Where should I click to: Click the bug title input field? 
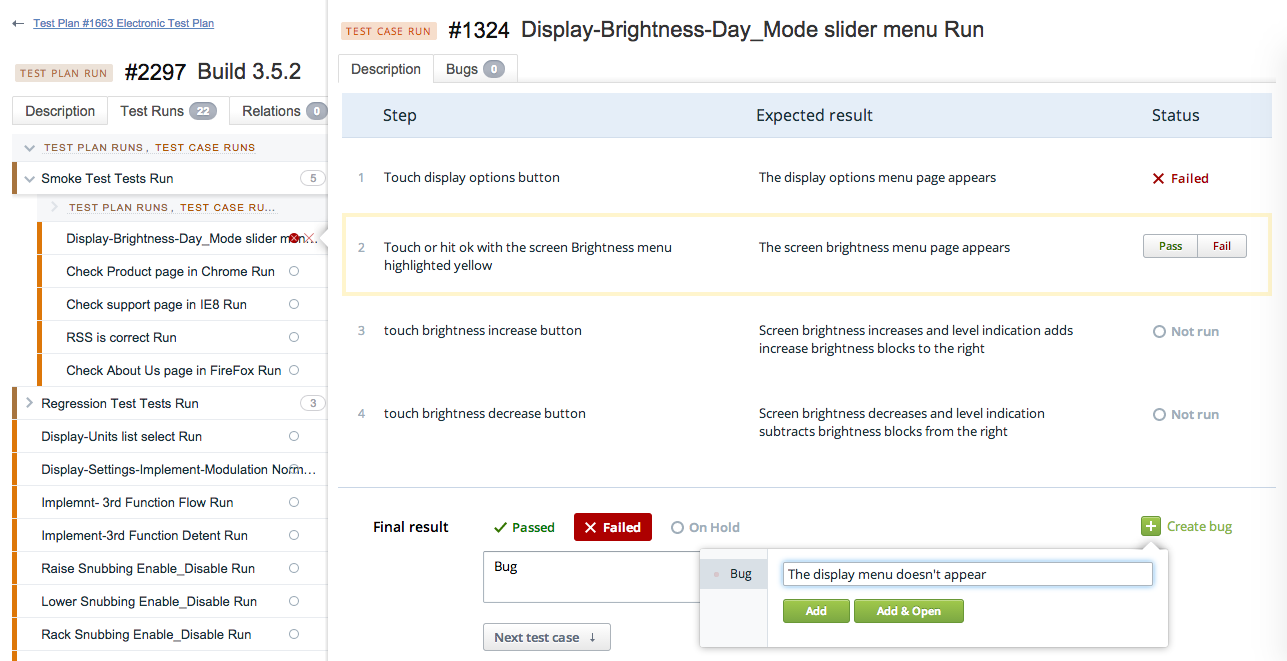(967, 574)
